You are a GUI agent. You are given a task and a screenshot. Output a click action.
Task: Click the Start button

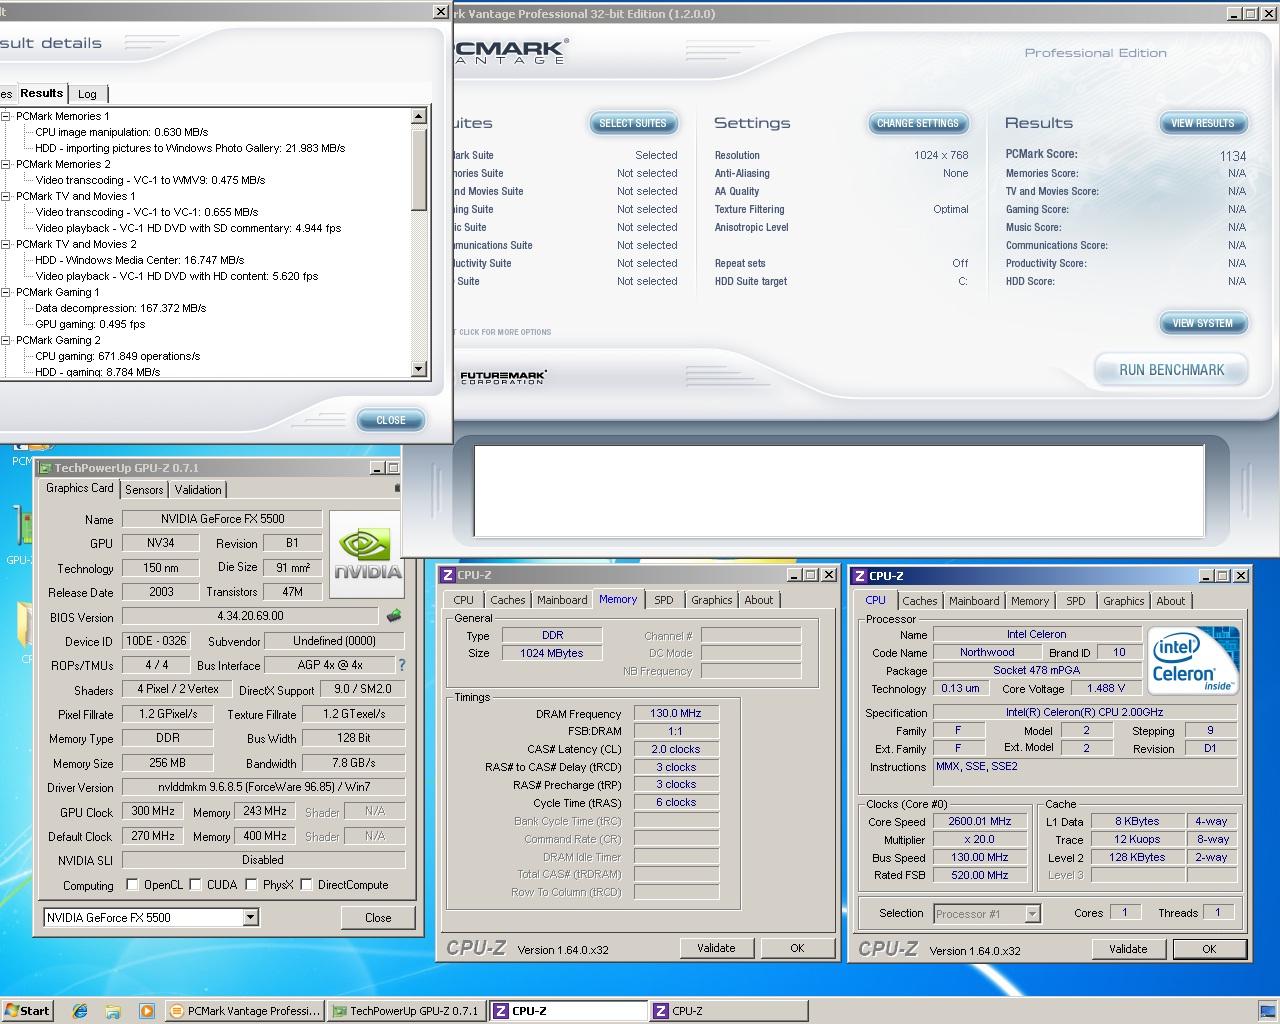(x=27, y=1011)
